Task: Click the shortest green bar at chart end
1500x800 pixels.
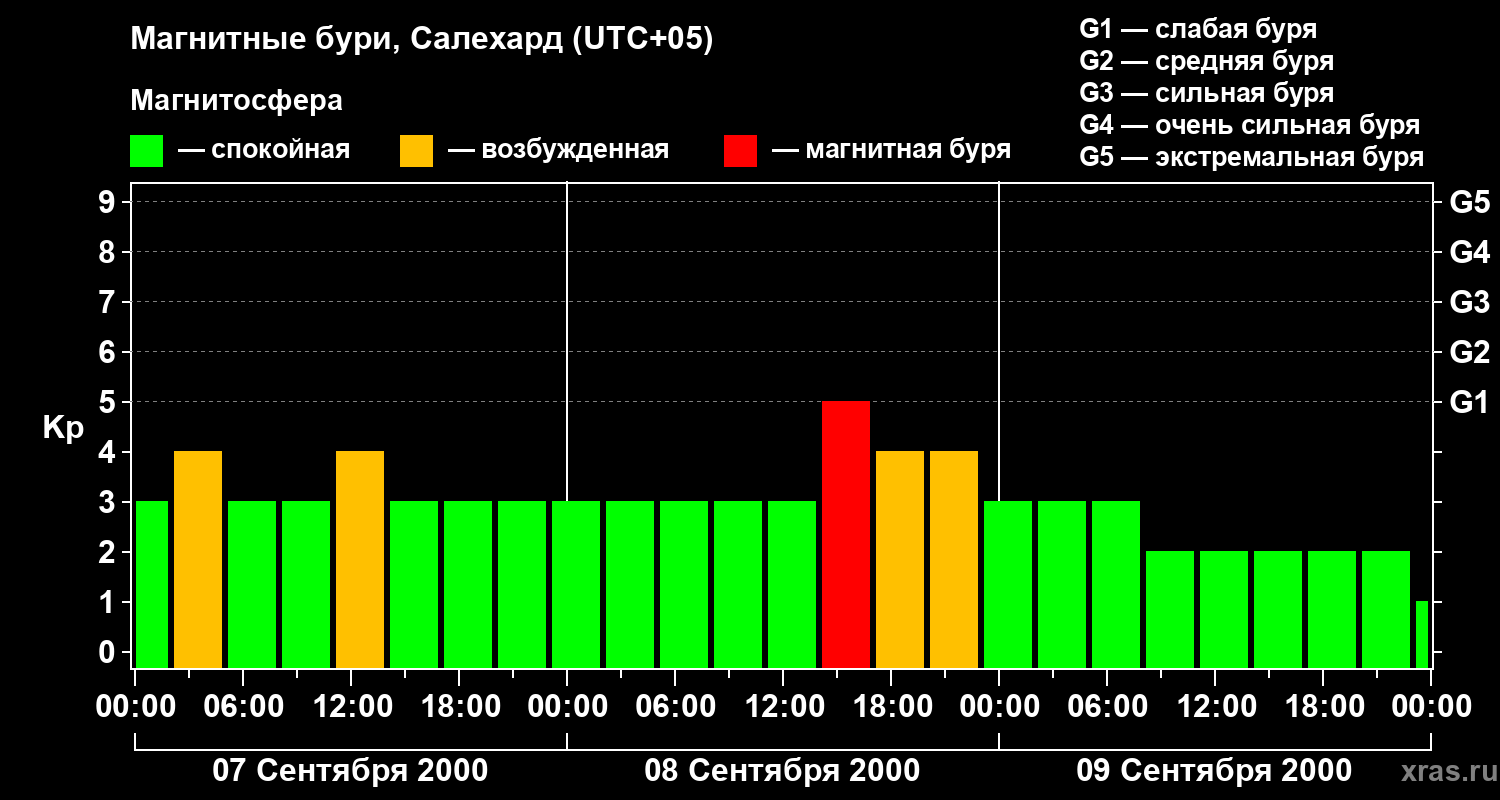Action: (x=1422, y=635)
